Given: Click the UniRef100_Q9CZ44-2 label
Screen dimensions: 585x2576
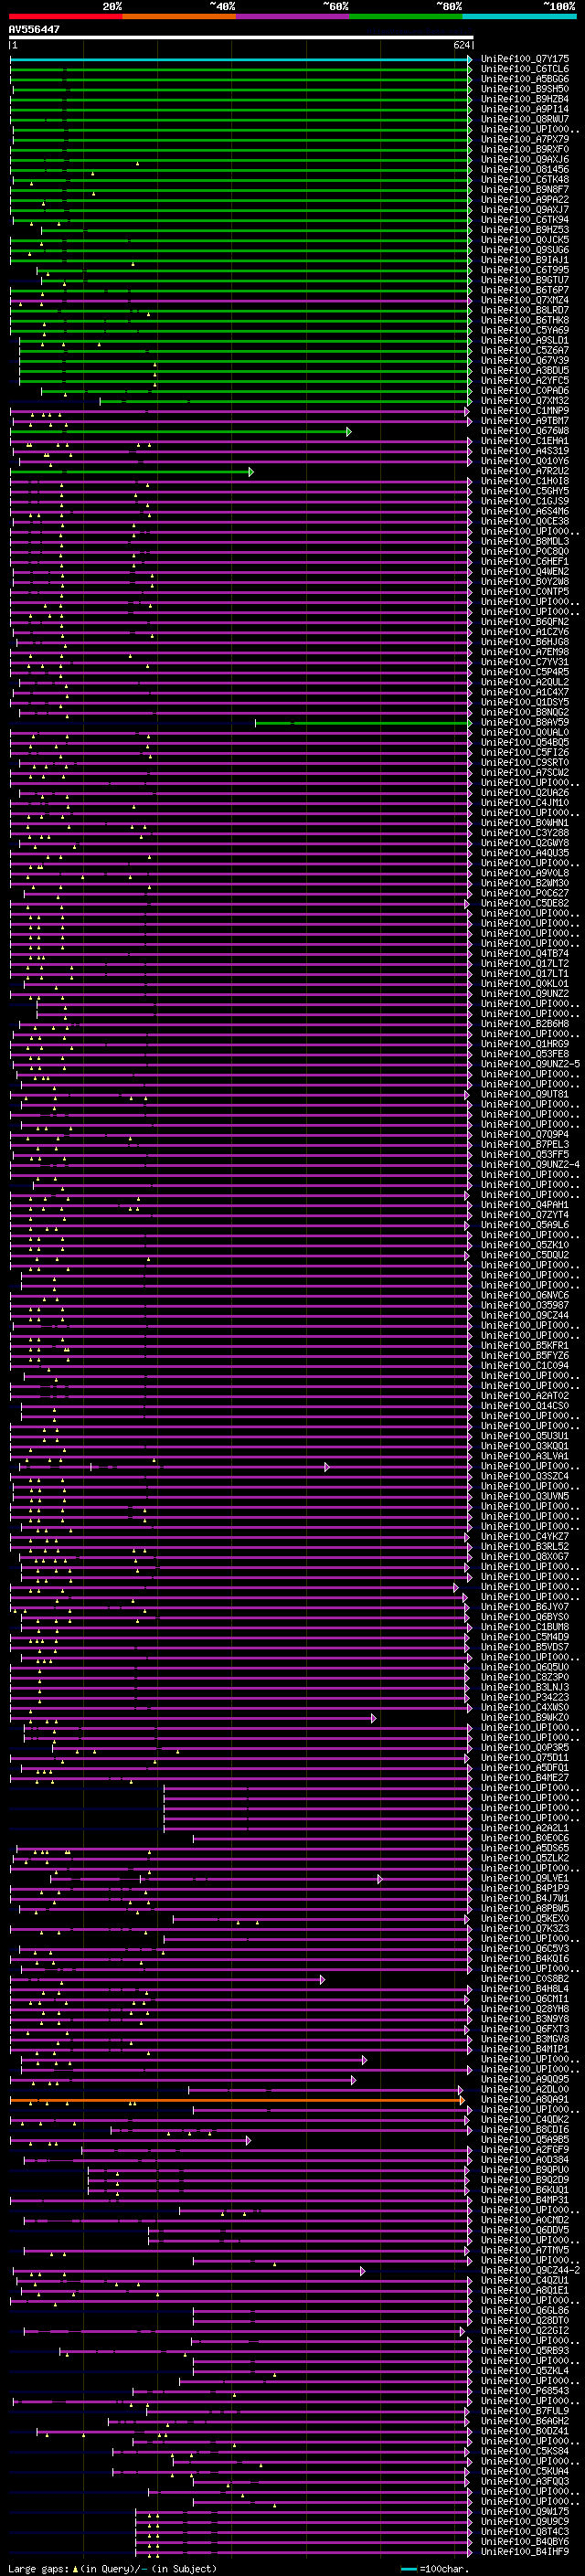Looking at the screenshot, I should coord(530,2271).
